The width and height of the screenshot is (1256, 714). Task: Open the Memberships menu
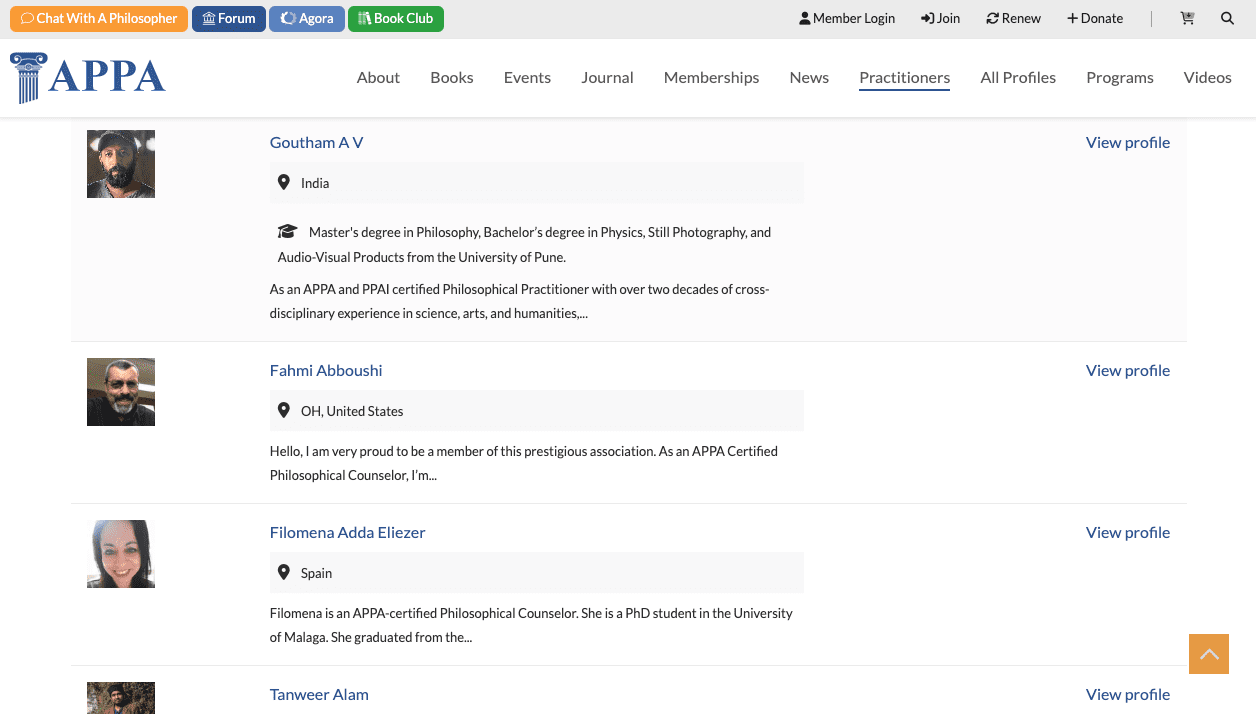click(x=711, y=77)
